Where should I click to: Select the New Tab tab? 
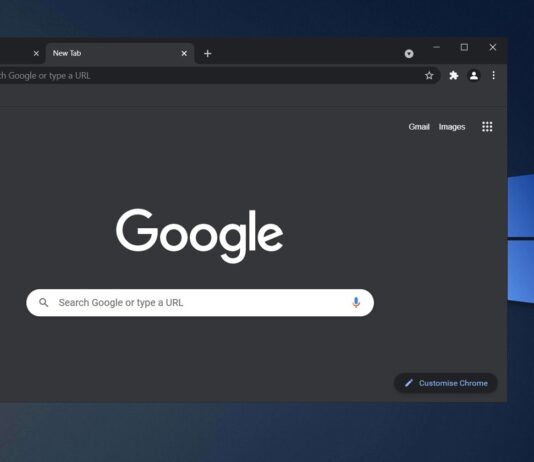120,53
